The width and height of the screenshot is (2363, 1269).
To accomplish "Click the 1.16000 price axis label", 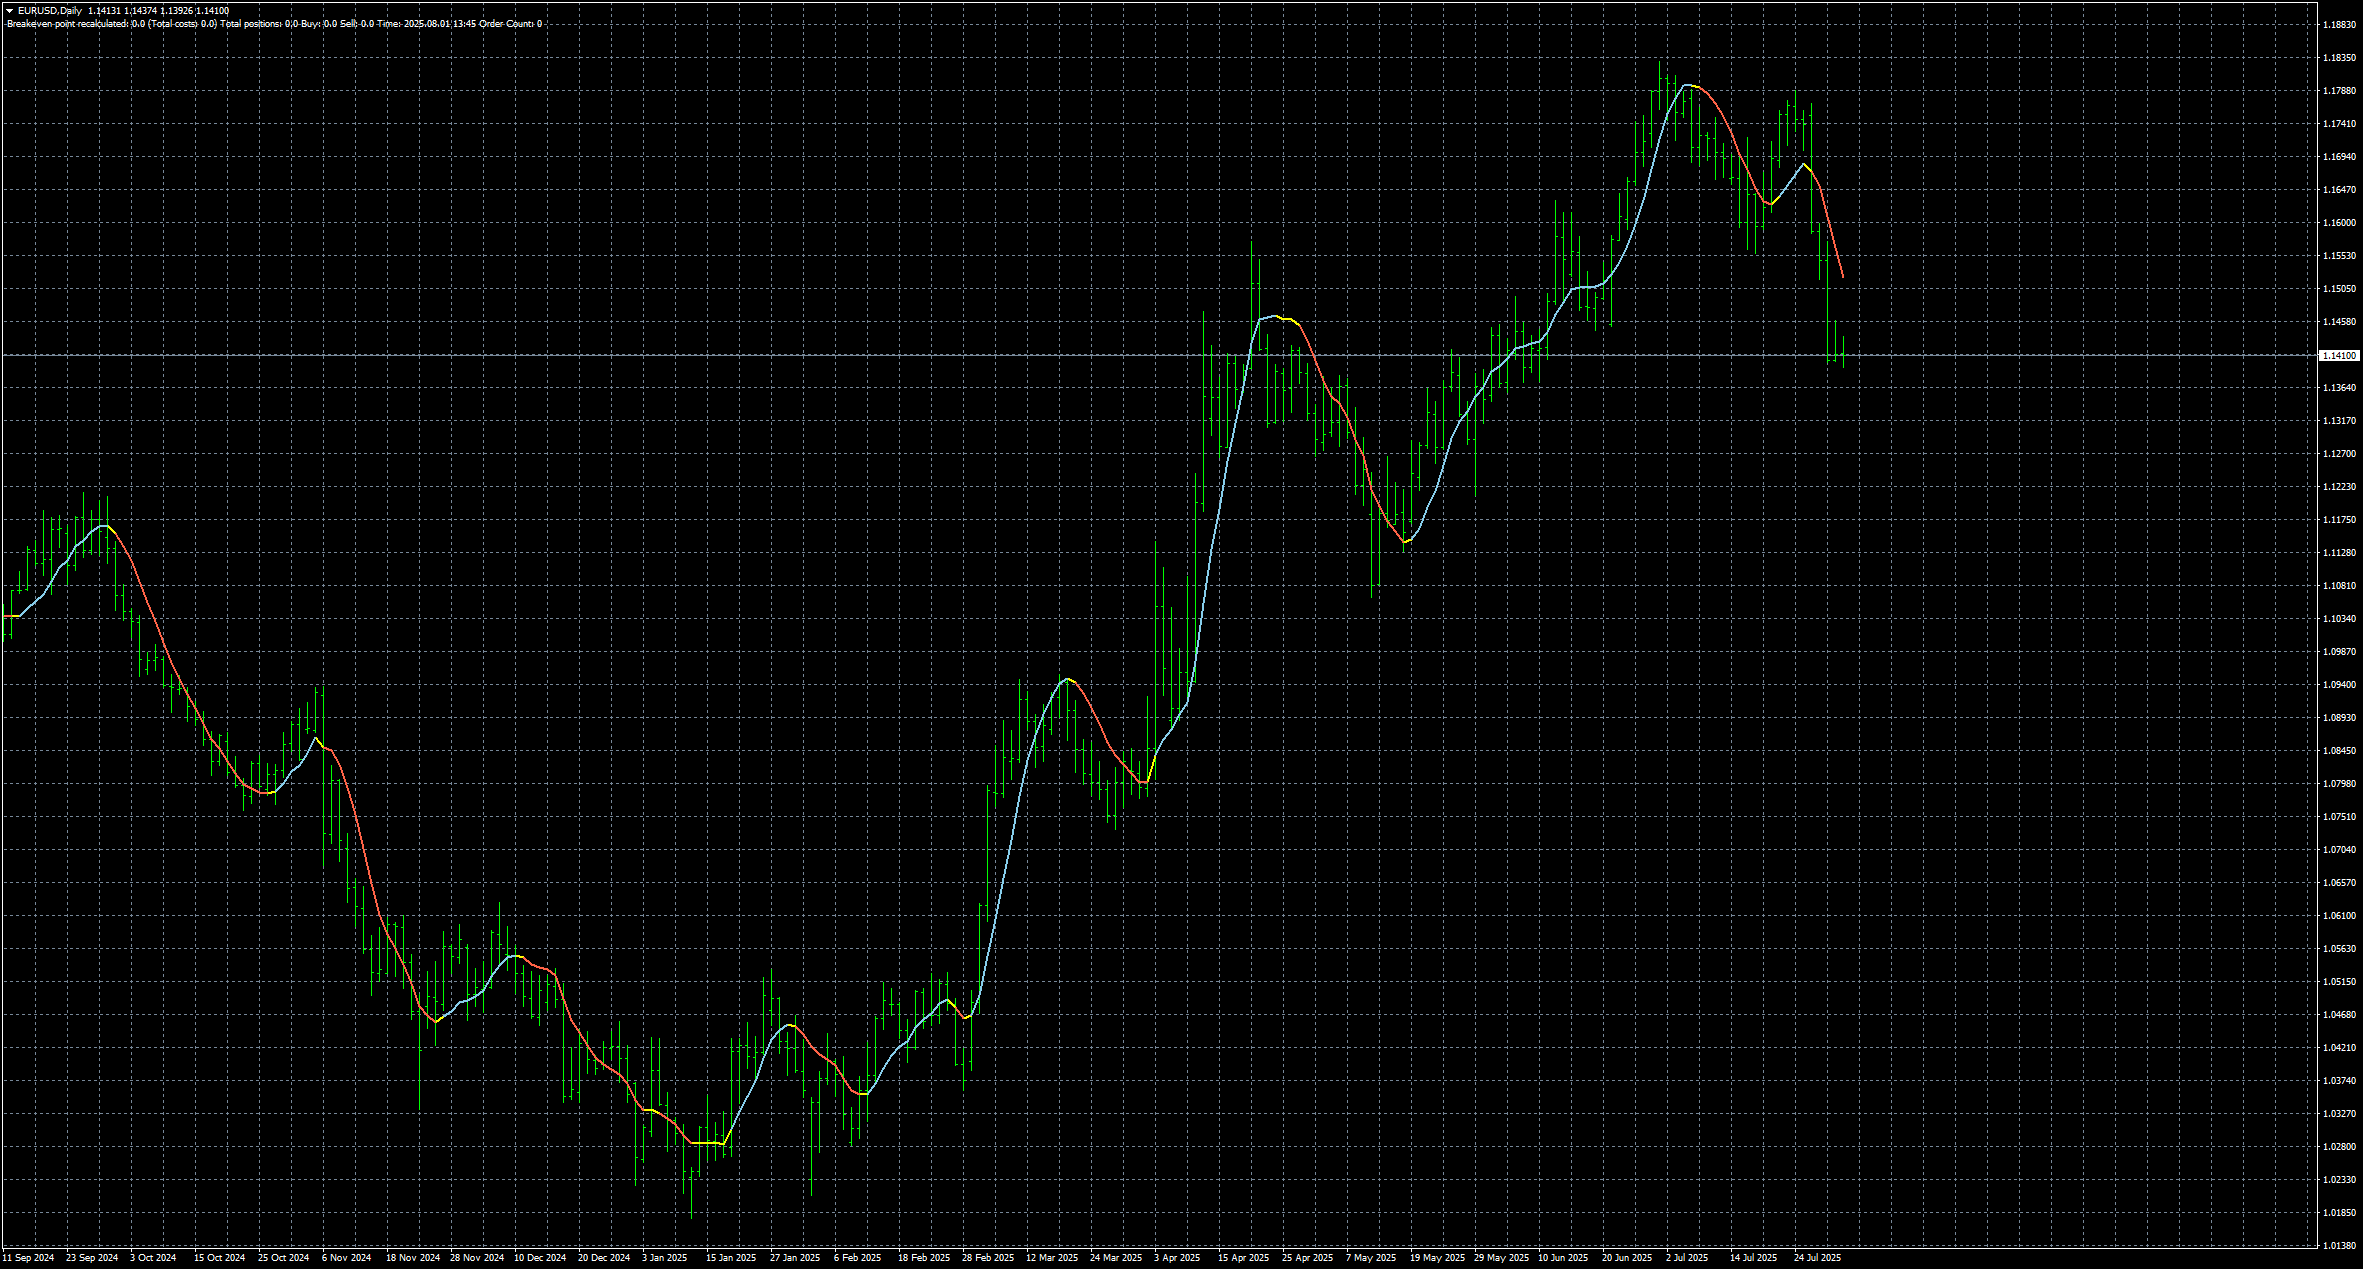I will click(2339, 223).
